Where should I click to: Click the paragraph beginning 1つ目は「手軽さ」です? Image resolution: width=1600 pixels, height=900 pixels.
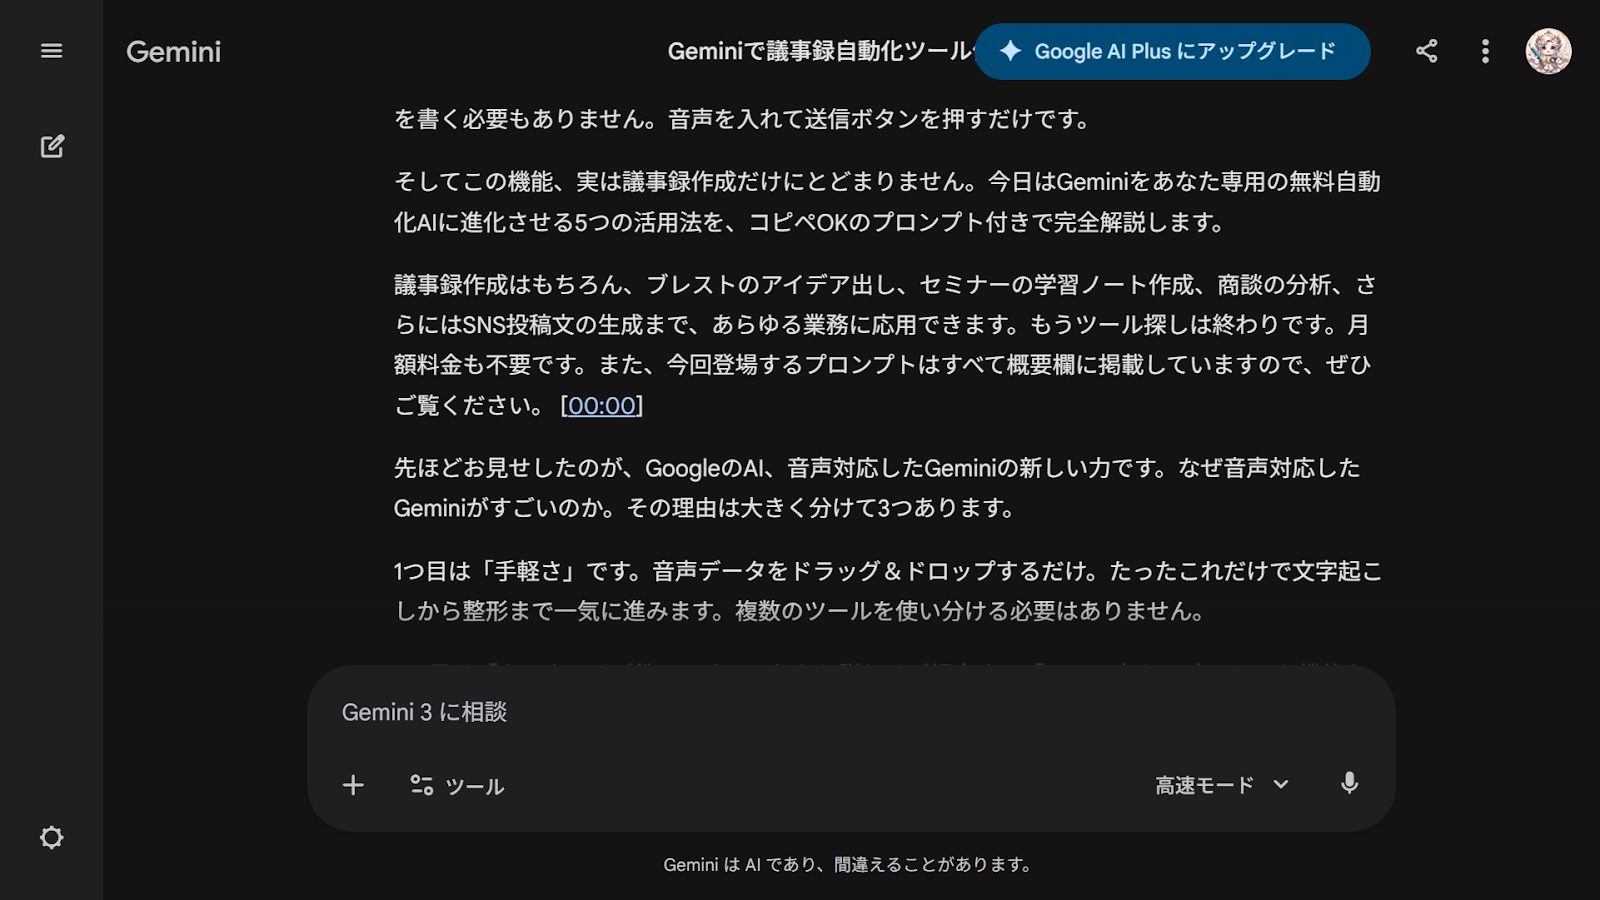pyautogui.click(x=887, y=590)
